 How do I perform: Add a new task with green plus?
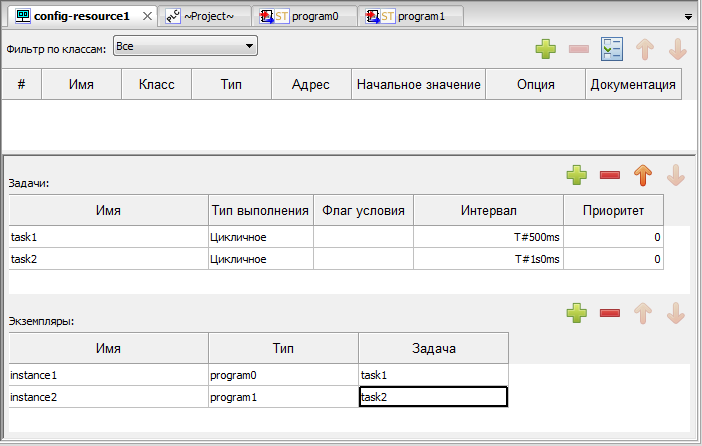coord(577,176)
